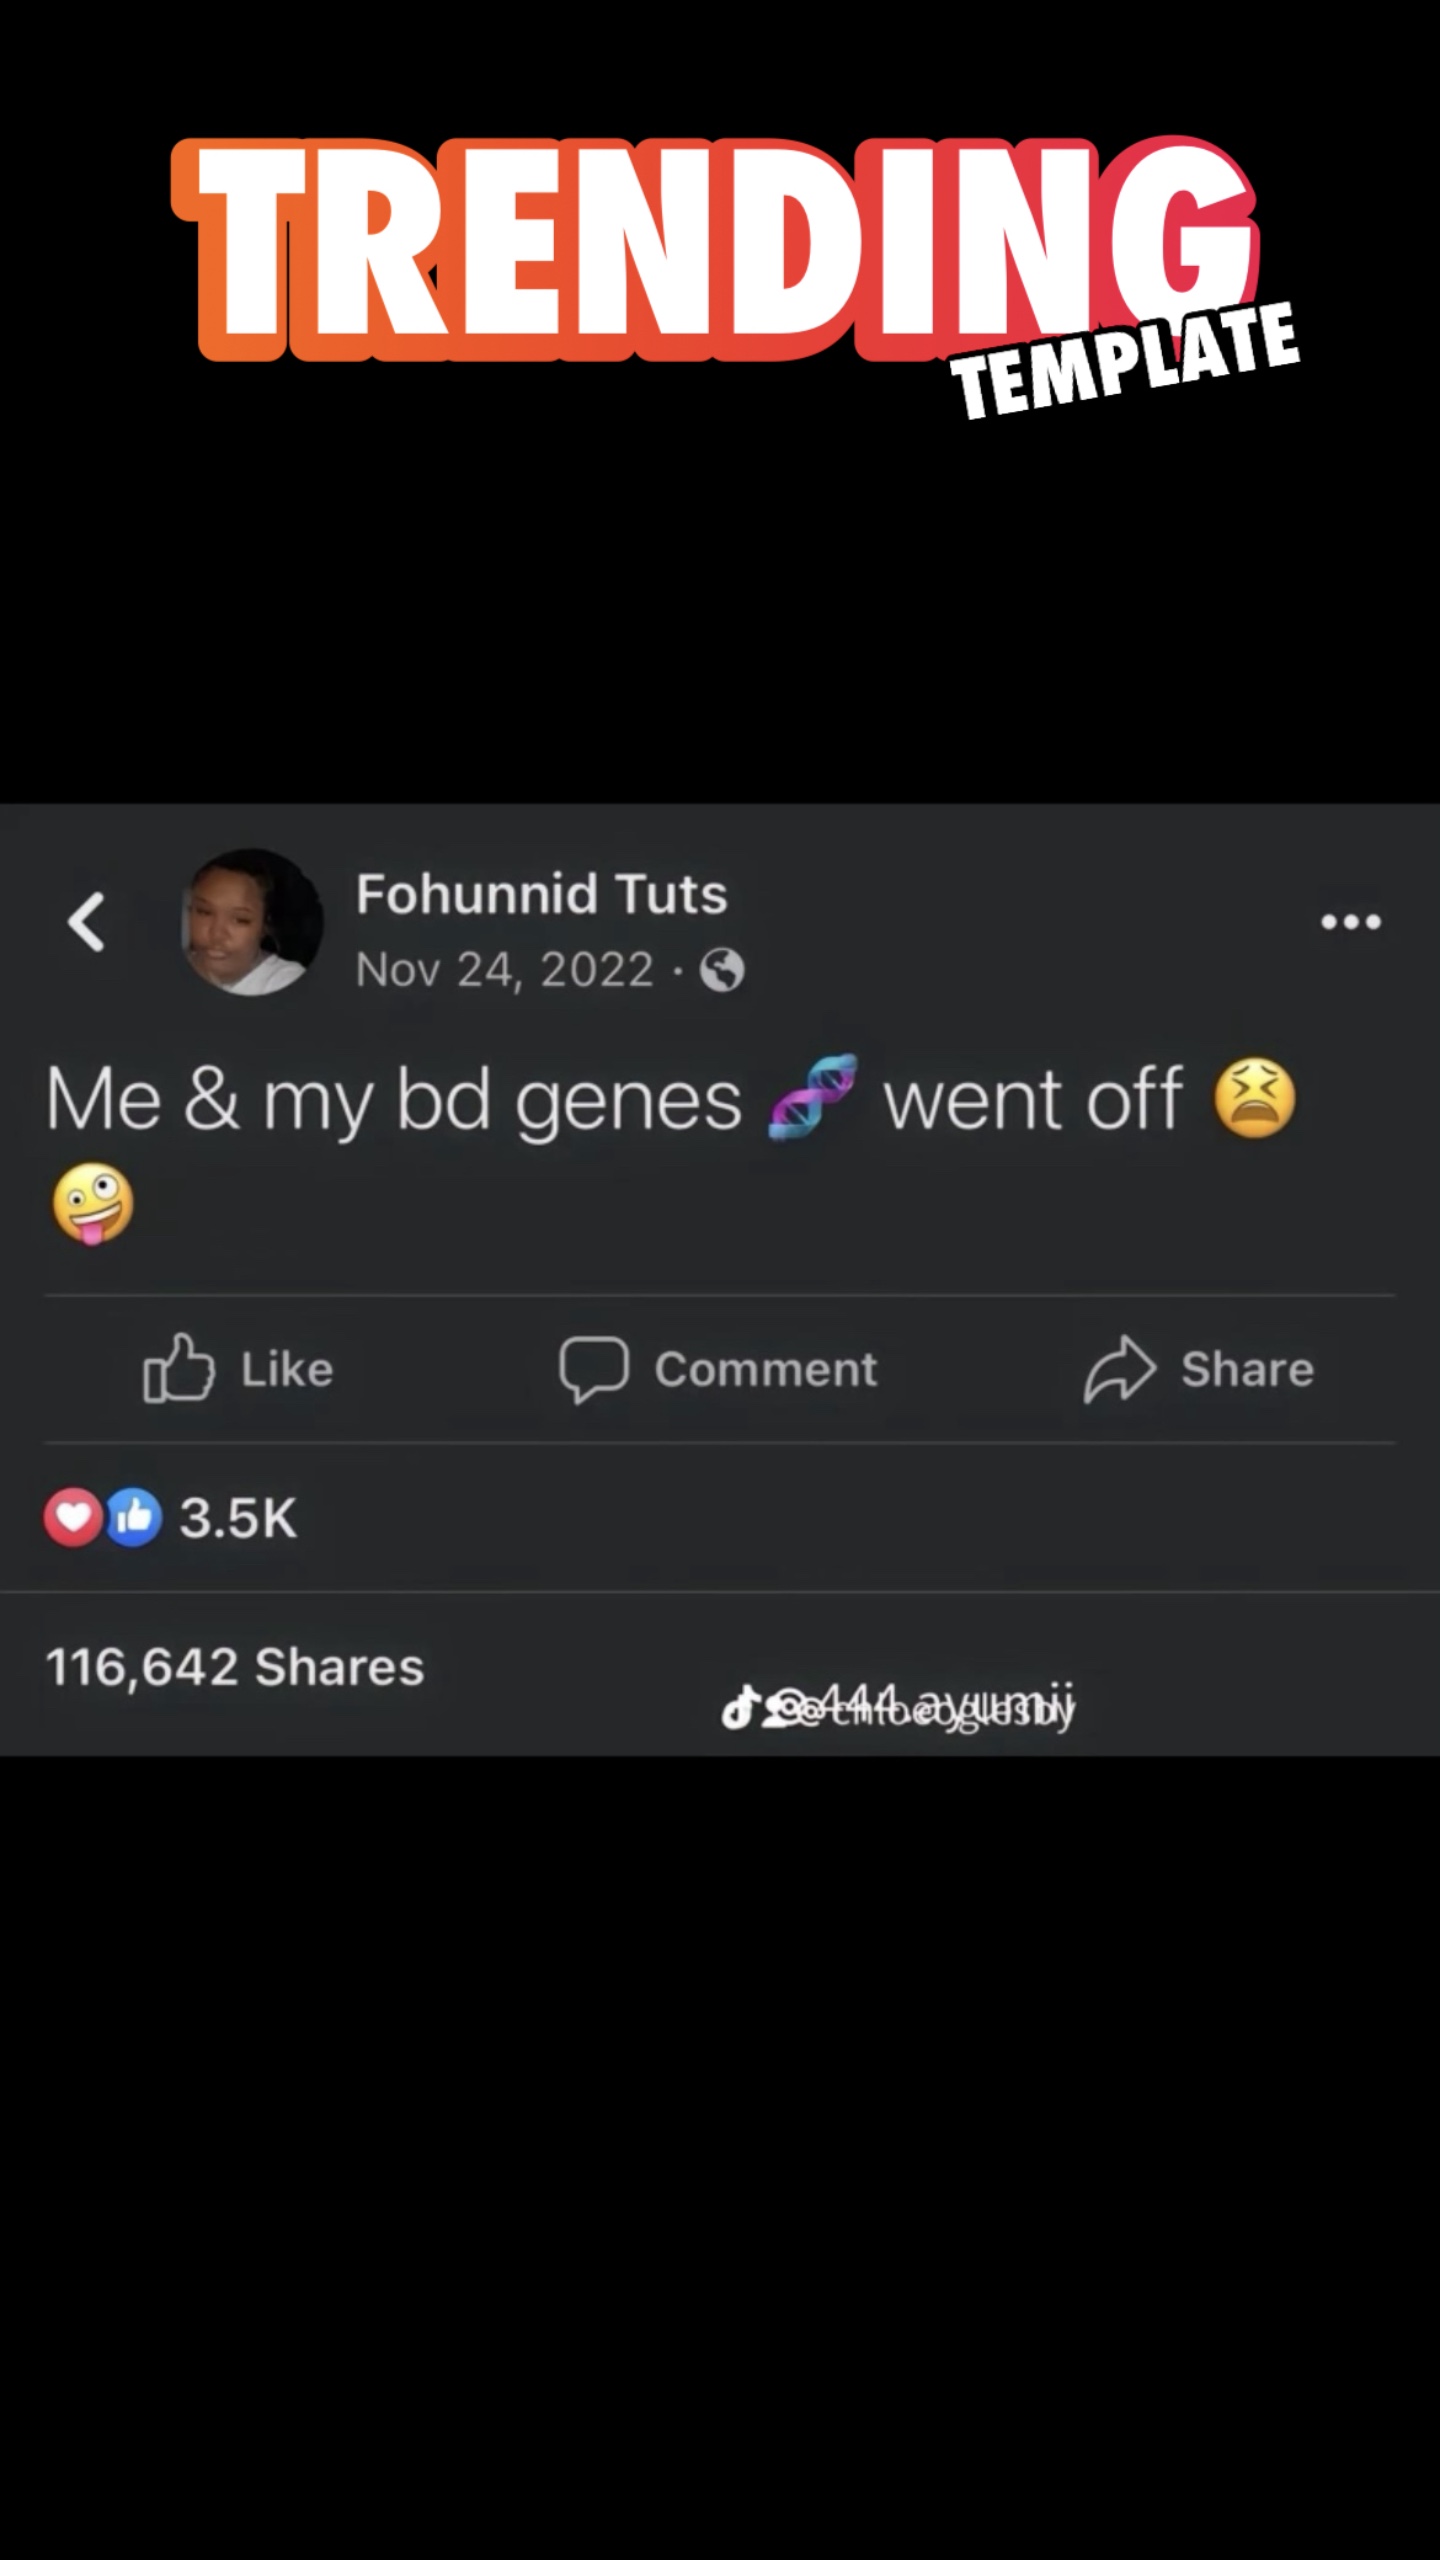Like the post via Like label
The height and width of the screenshot is (2560, 1440).
pos(287,1369)
